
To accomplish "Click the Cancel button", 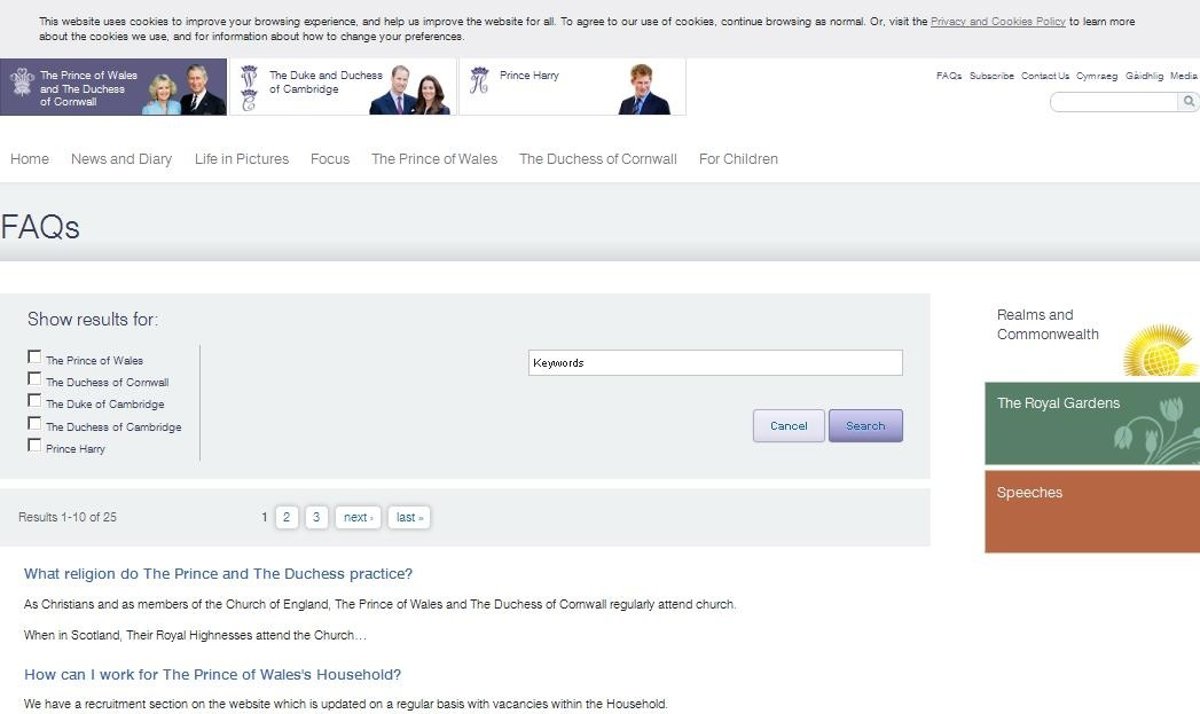I will pyautogui.click(x=789, y=426).
